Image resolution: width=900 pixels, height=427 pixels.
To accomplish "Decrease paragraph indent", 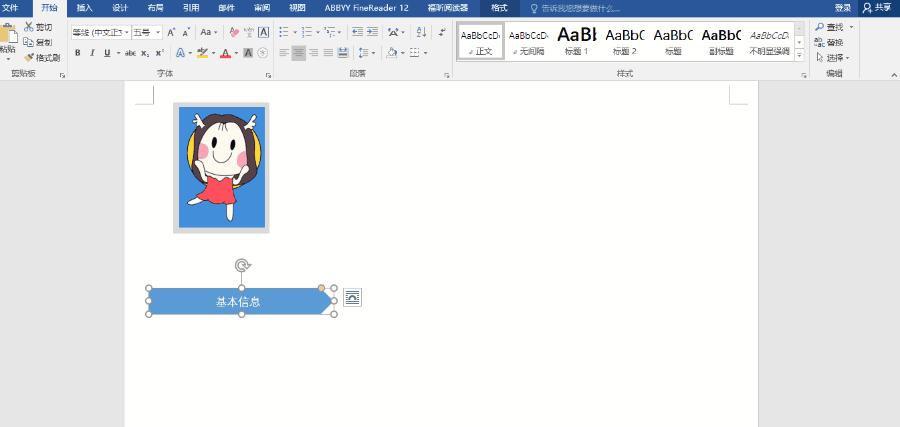I will 358,33.
